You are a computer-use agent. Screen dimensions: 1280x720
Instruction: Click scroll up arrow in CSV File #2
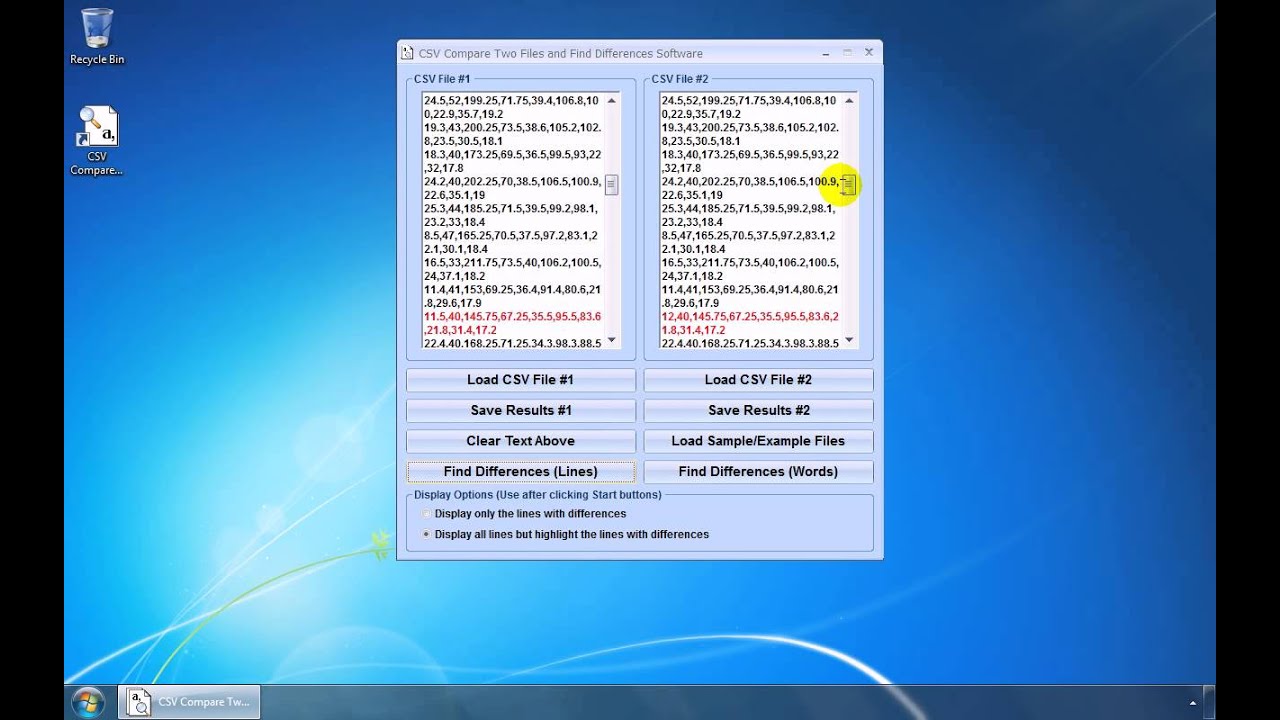tap(849, 101)
